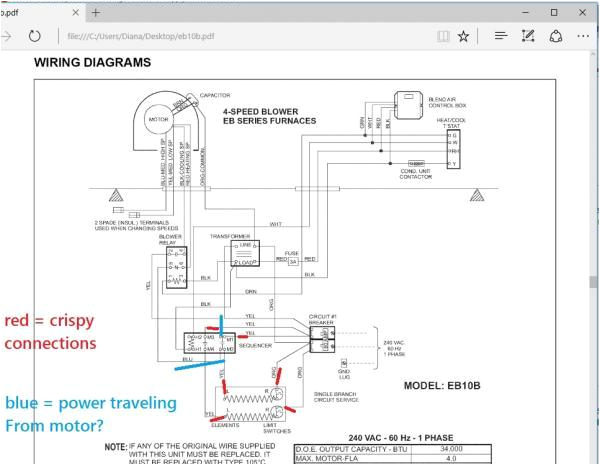Open the Hub panel icon

coord(500,37)
